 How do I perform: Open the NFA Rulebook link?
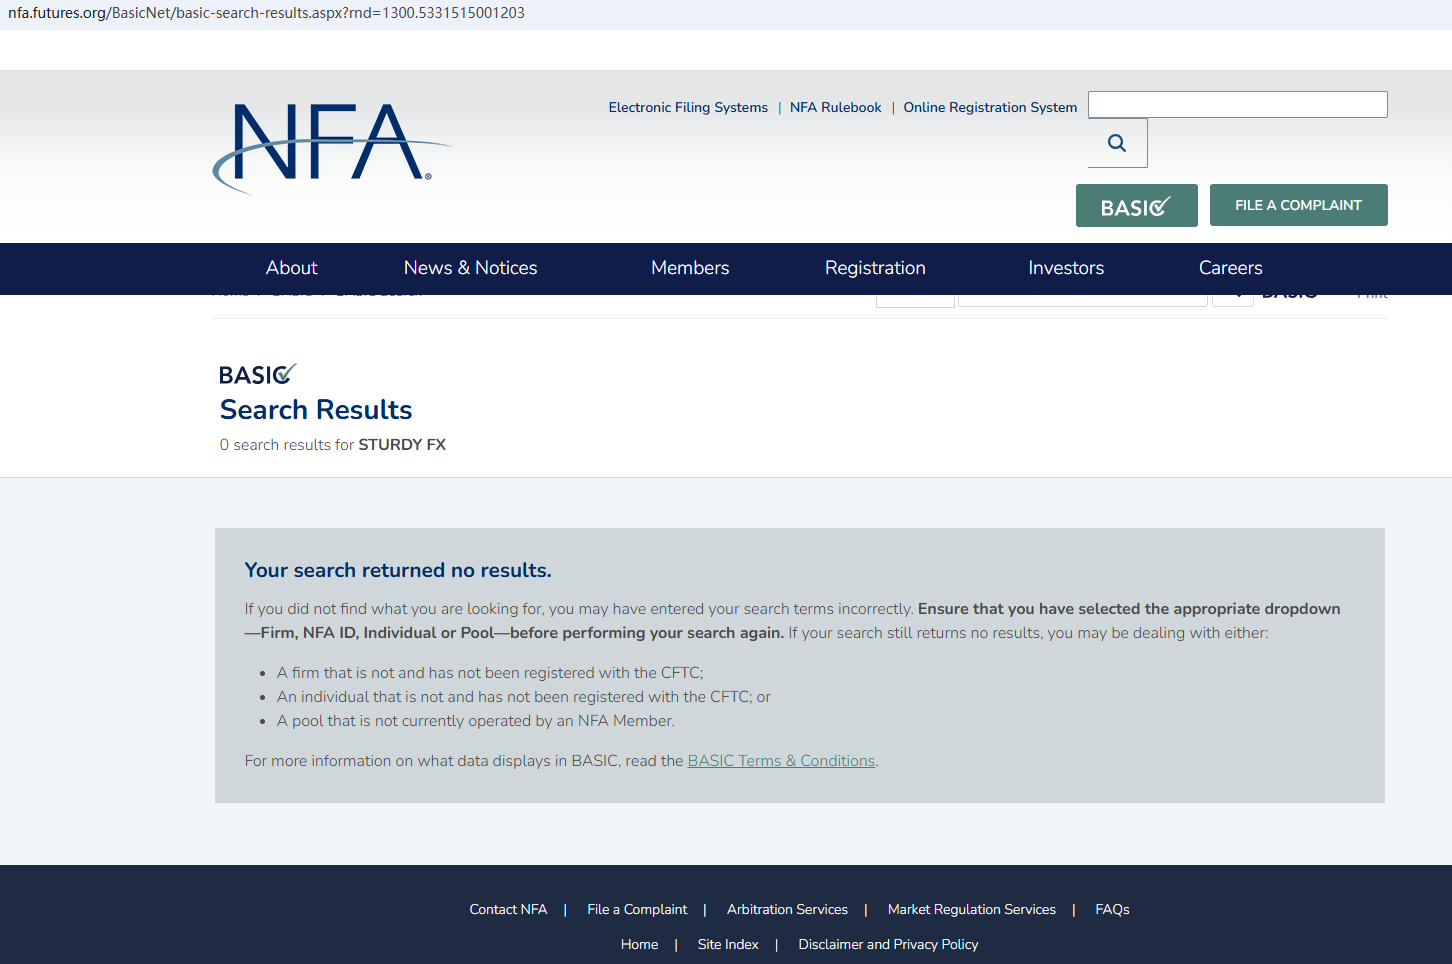click(x=835, y=107)
